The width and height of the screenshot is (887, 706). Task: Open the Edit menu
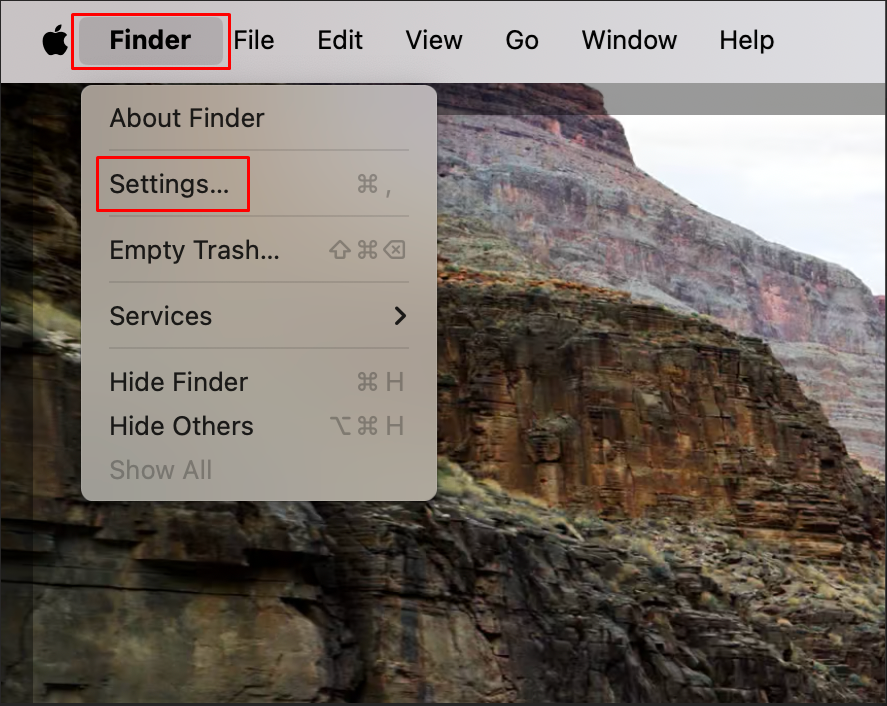pyautogui.click(x=339, y=40)
